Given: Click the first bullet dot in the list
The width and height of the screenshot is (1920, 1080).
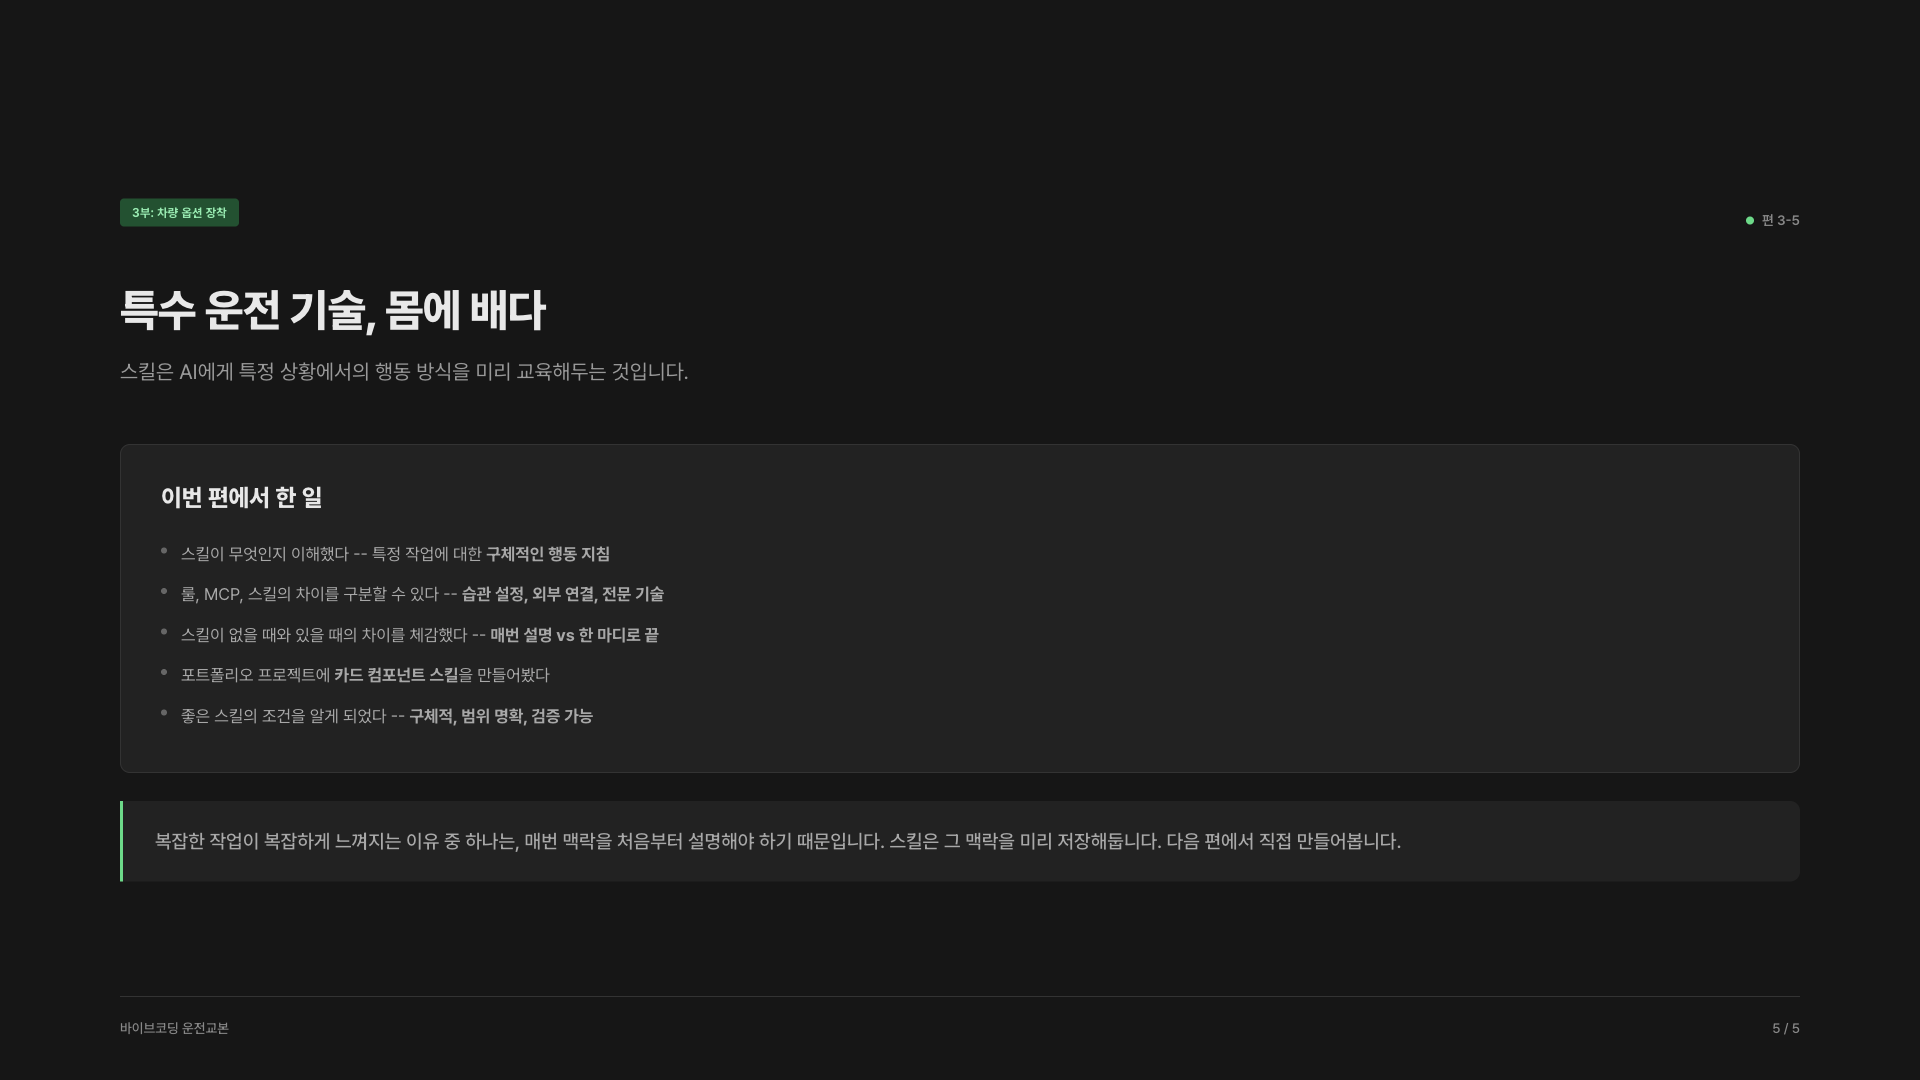Looking at the screenshot, I should [x=164, y=551].
